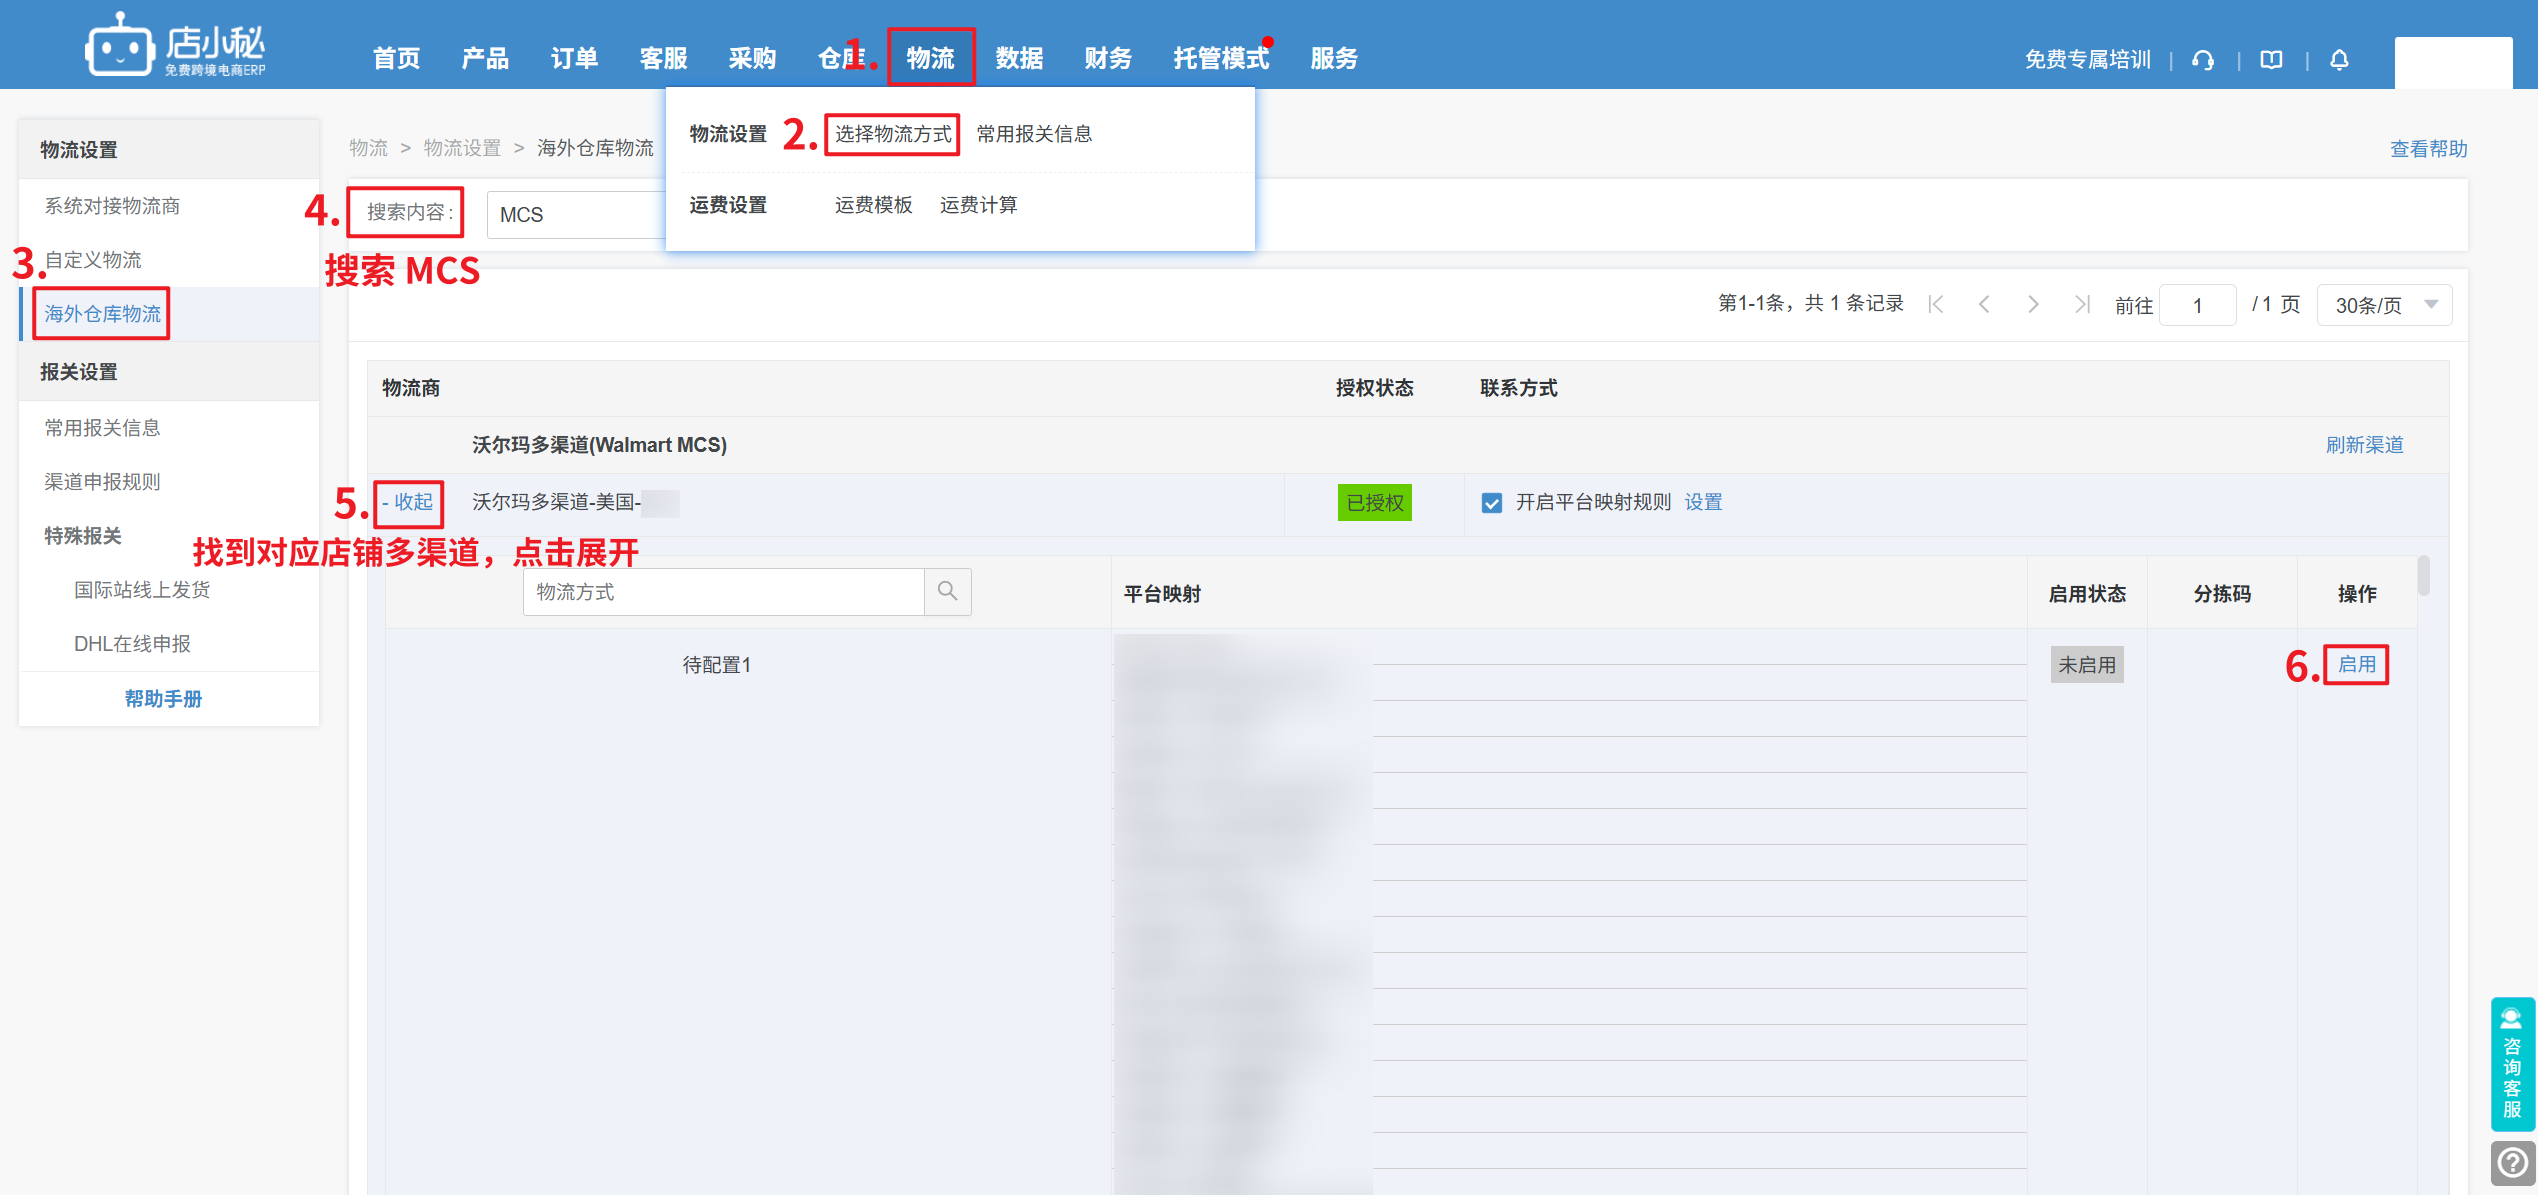
Task: Open the 运费模板 menu entry
Action: 873,205
